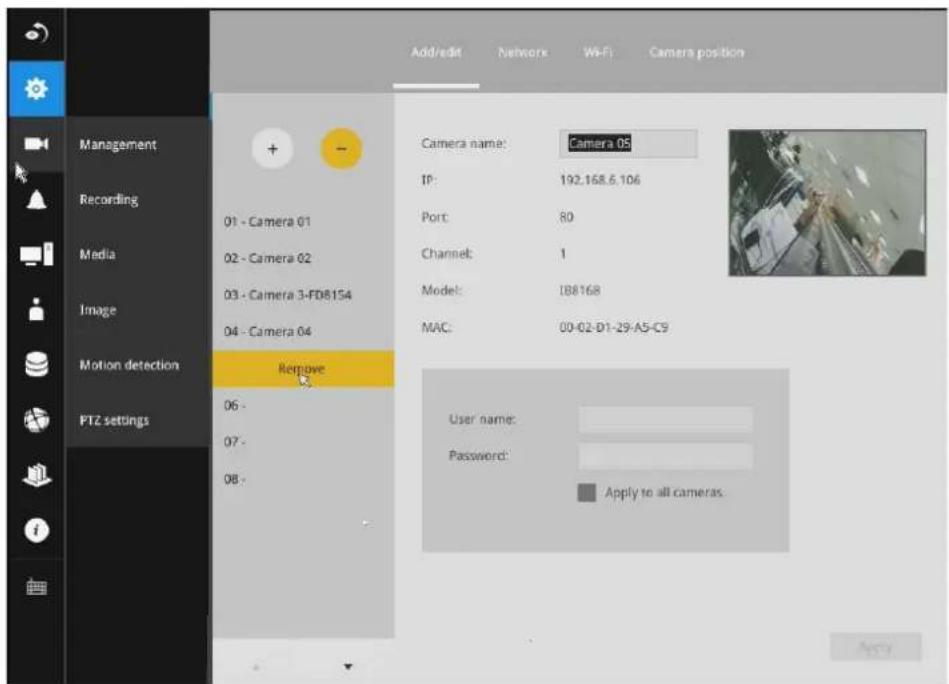Open PTZ settings
The height and width of the screenshot is (684, 949).
tap(114, 420)
